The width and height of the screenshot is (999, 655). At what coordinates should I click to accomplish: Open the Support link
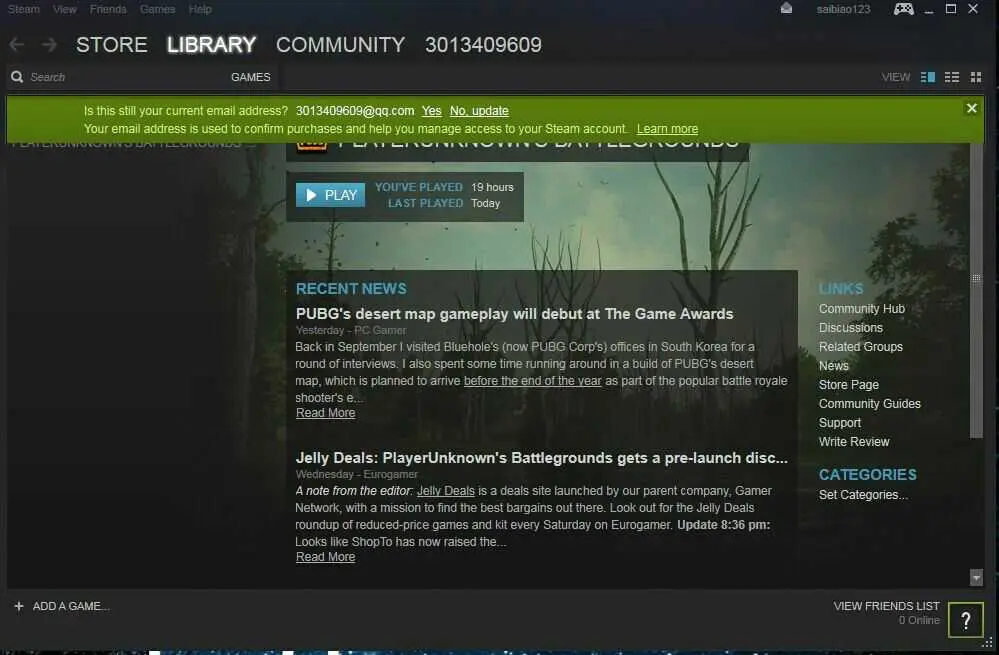(840, 423)
